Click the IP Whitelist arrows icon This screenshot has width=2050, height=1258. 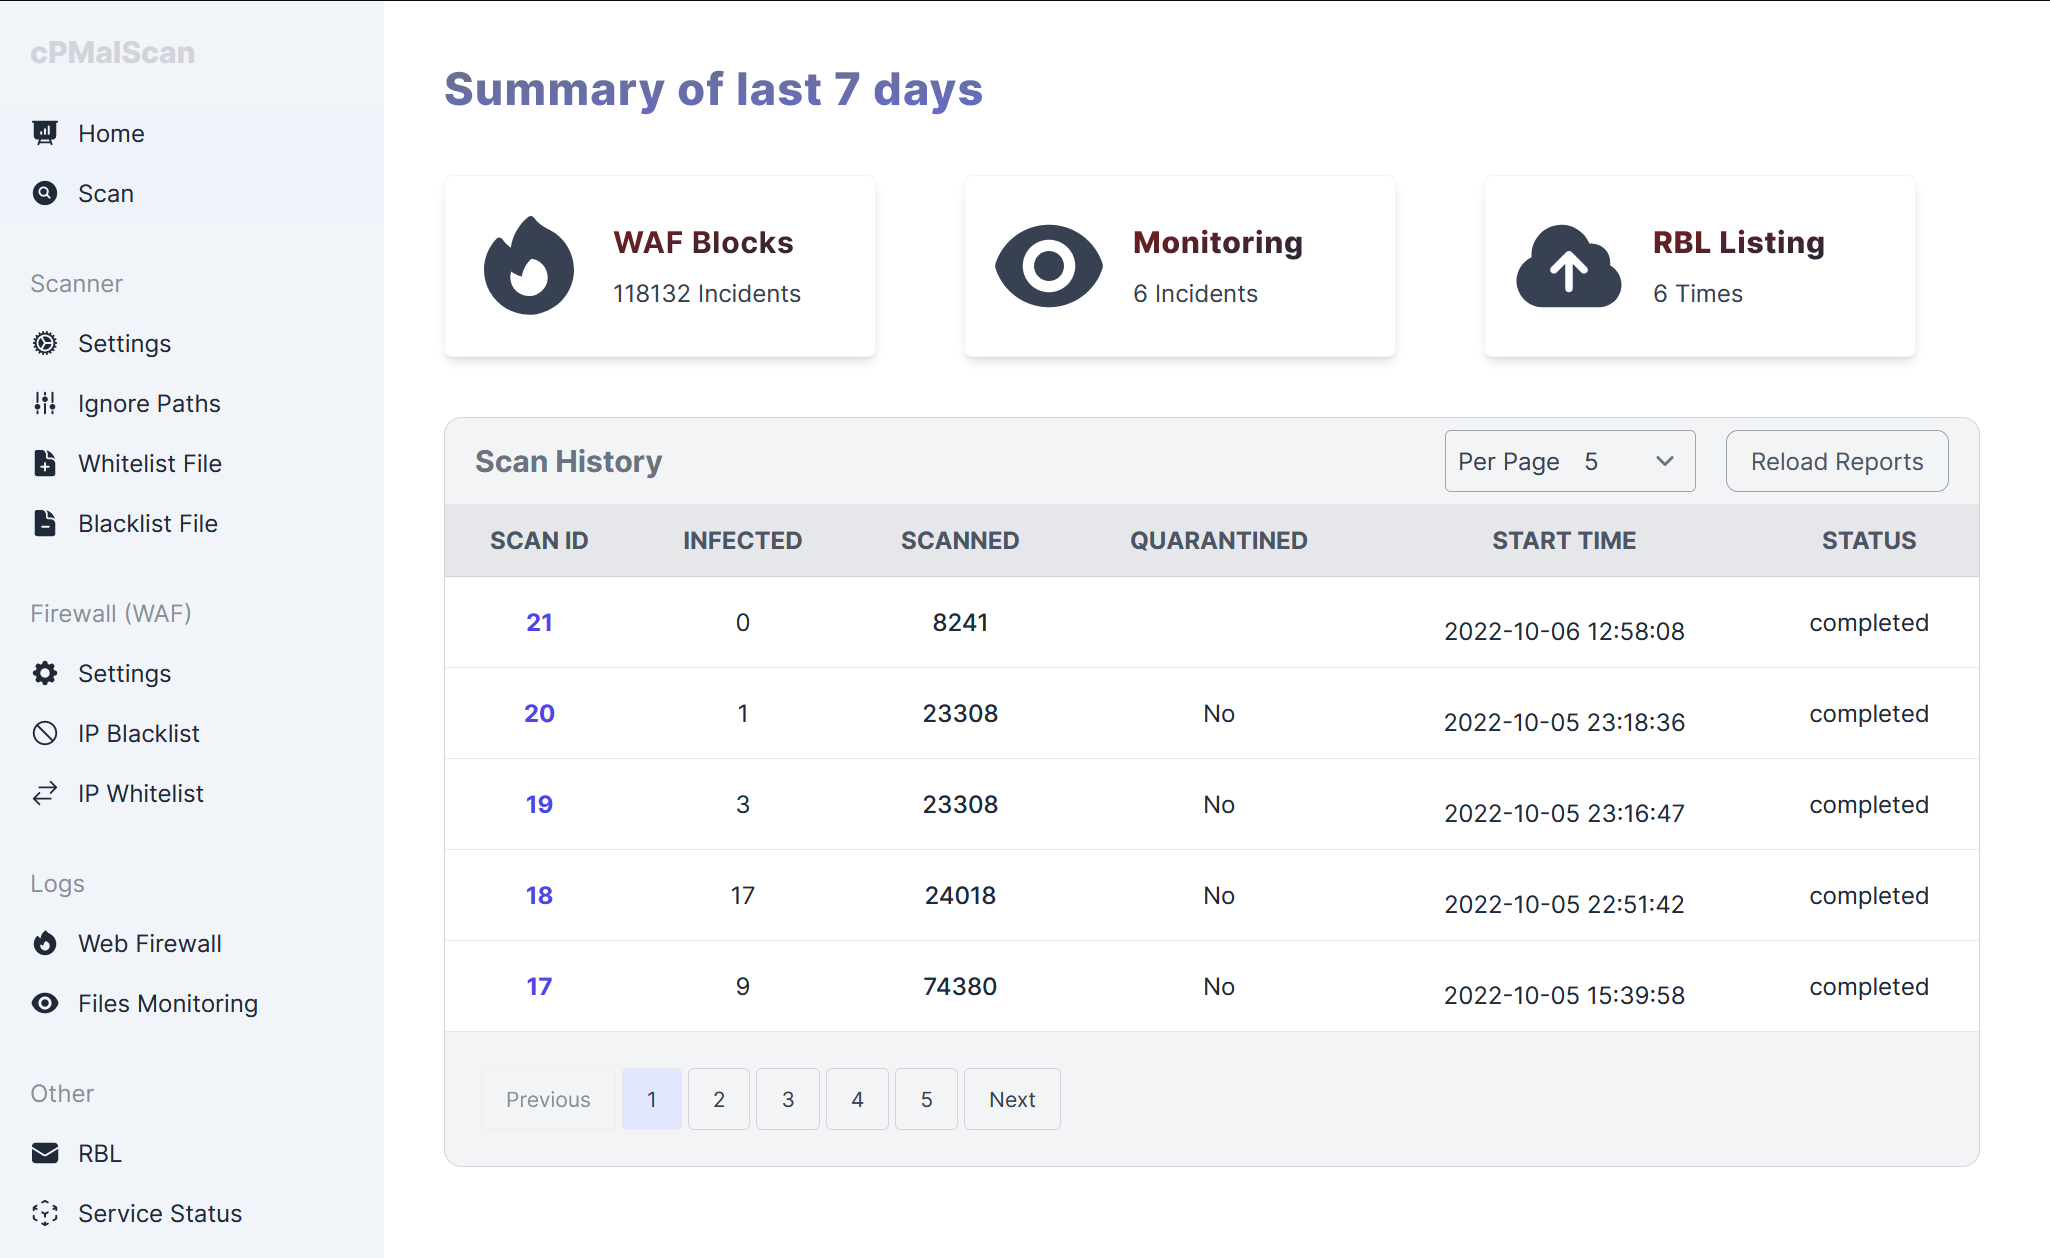(45, 793)
